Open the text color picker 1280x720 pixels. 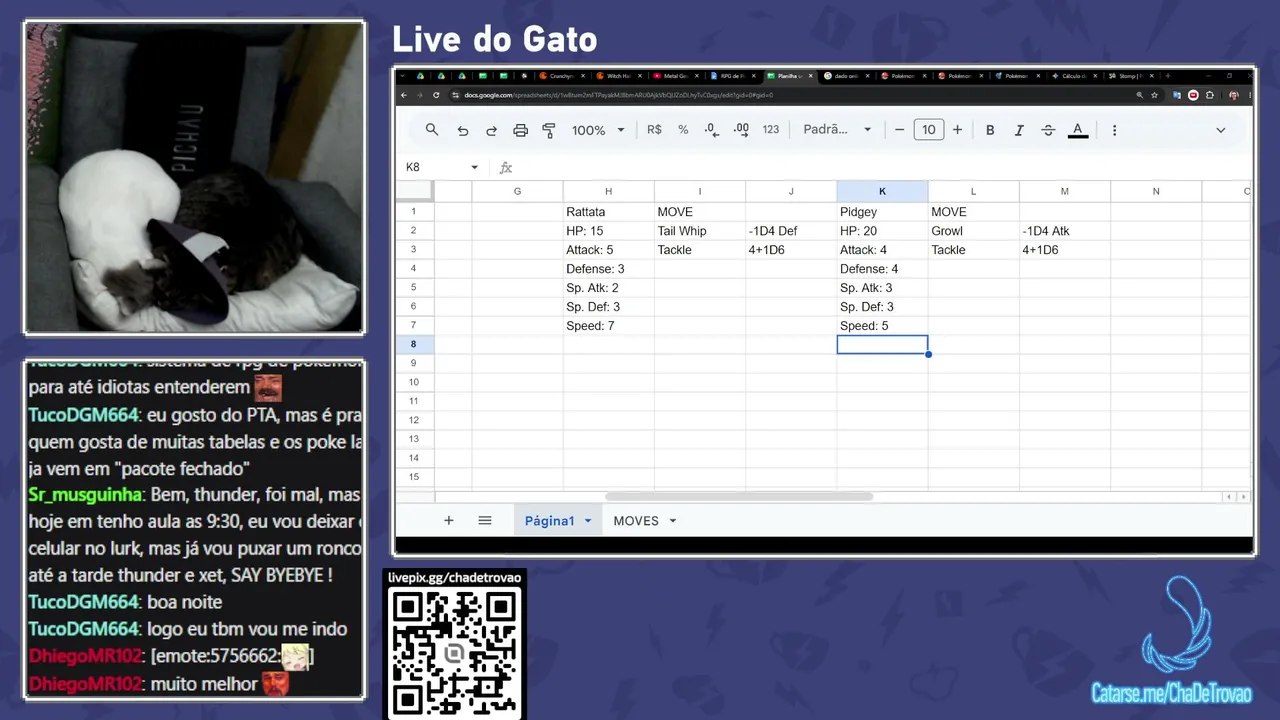click(1078, 130)
